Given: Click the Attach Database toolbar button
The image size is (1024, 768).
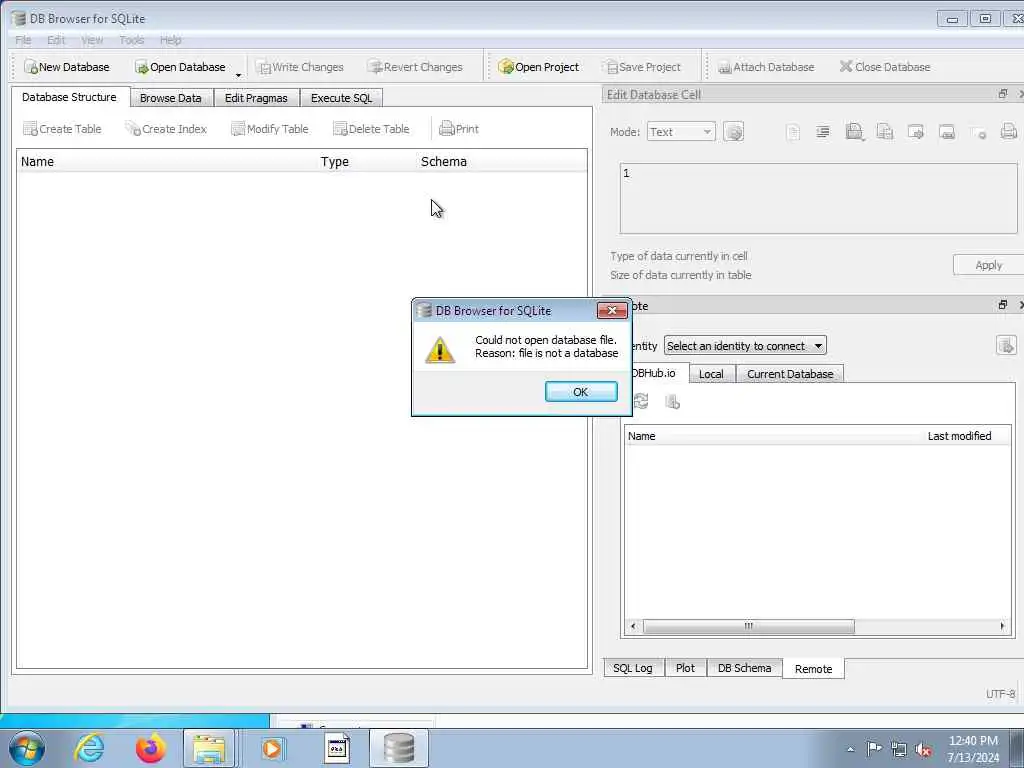Looking at the screenshot, I should coord(766,67).
